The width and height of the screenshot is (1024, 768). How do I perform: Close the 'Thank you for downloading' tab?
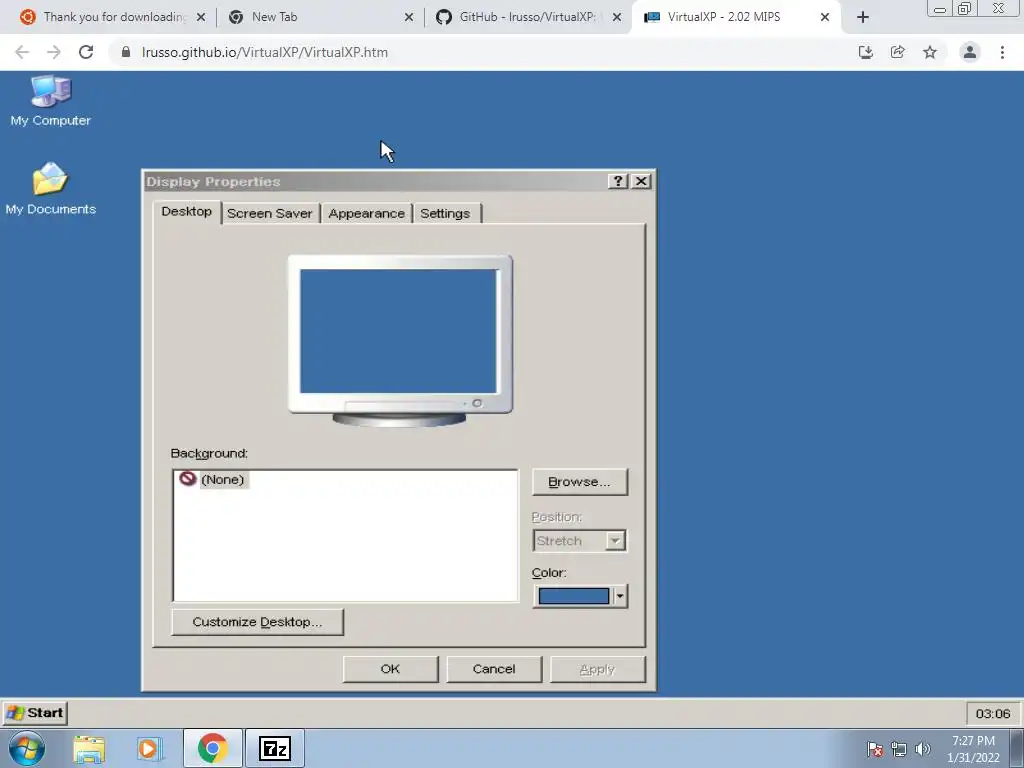pos(201,17)
